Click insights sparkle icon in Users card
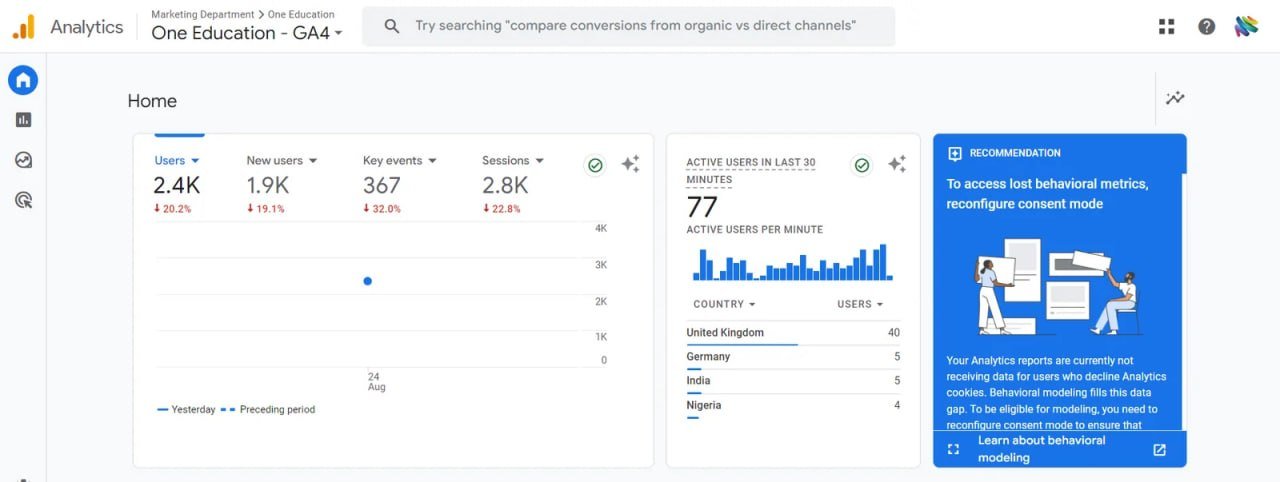This screenshot has height=482, width=1280. tap(630, 164)
